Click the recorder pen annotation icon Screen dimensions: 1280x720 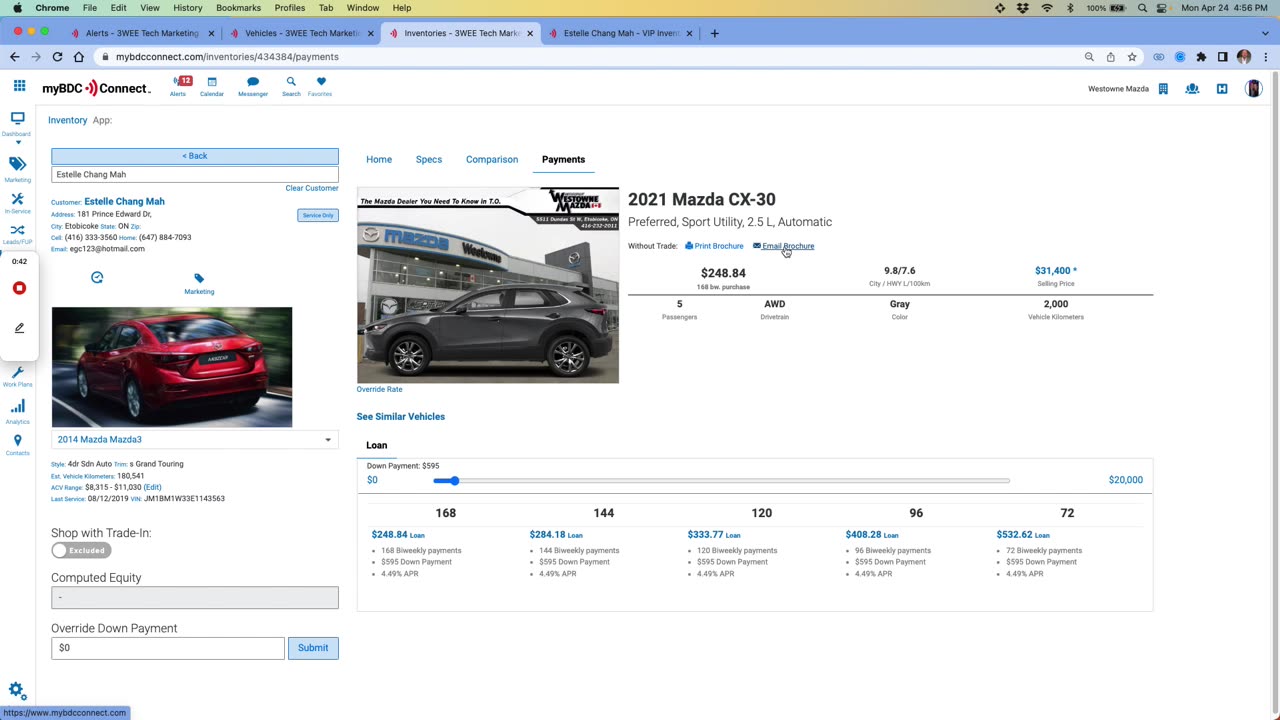pyautogui.click(x=19, y=328)
